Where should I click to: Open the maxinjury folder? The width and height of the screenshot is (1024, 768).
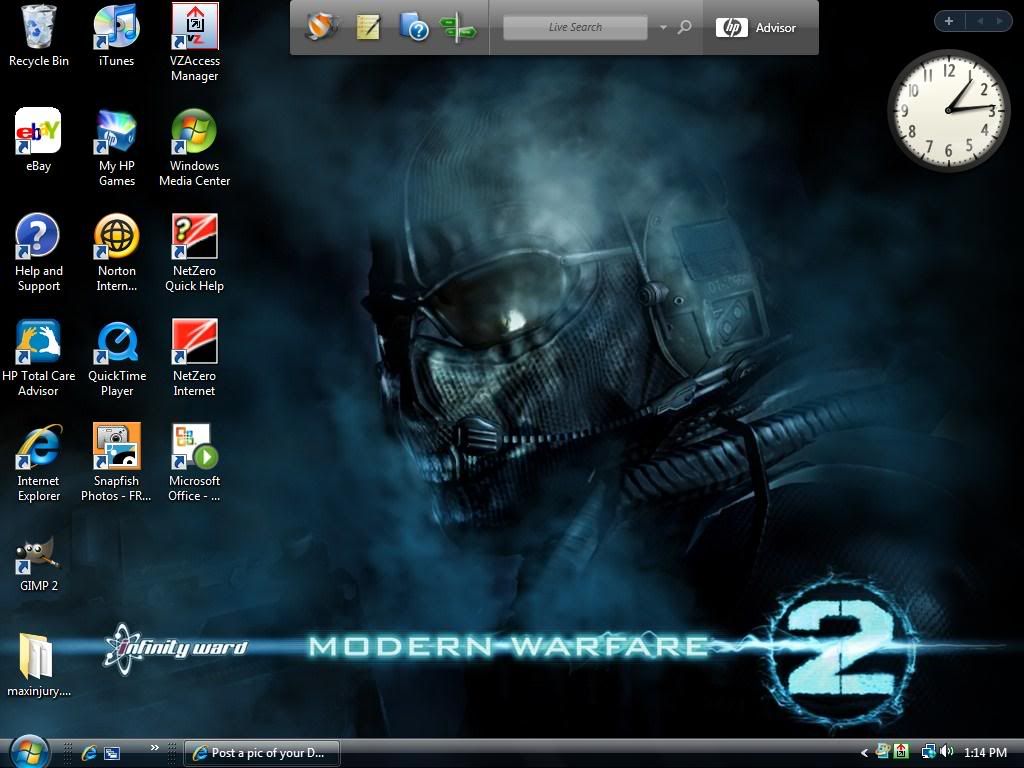click(38, 665)
